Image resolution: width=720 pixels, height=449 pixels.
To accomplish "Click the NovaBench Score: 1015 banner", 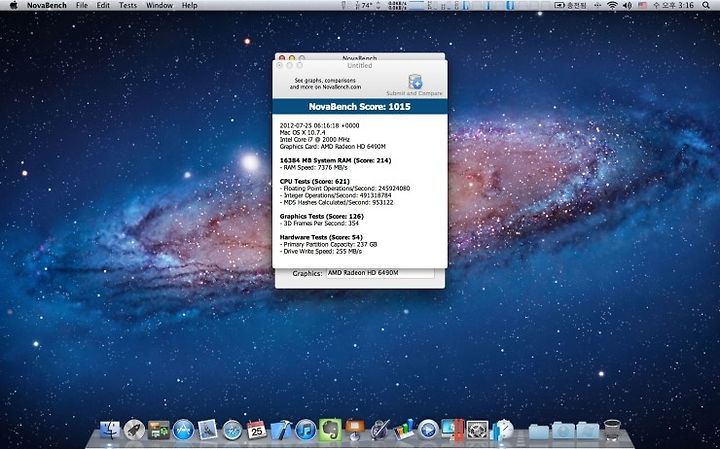I will coord(360,107).
